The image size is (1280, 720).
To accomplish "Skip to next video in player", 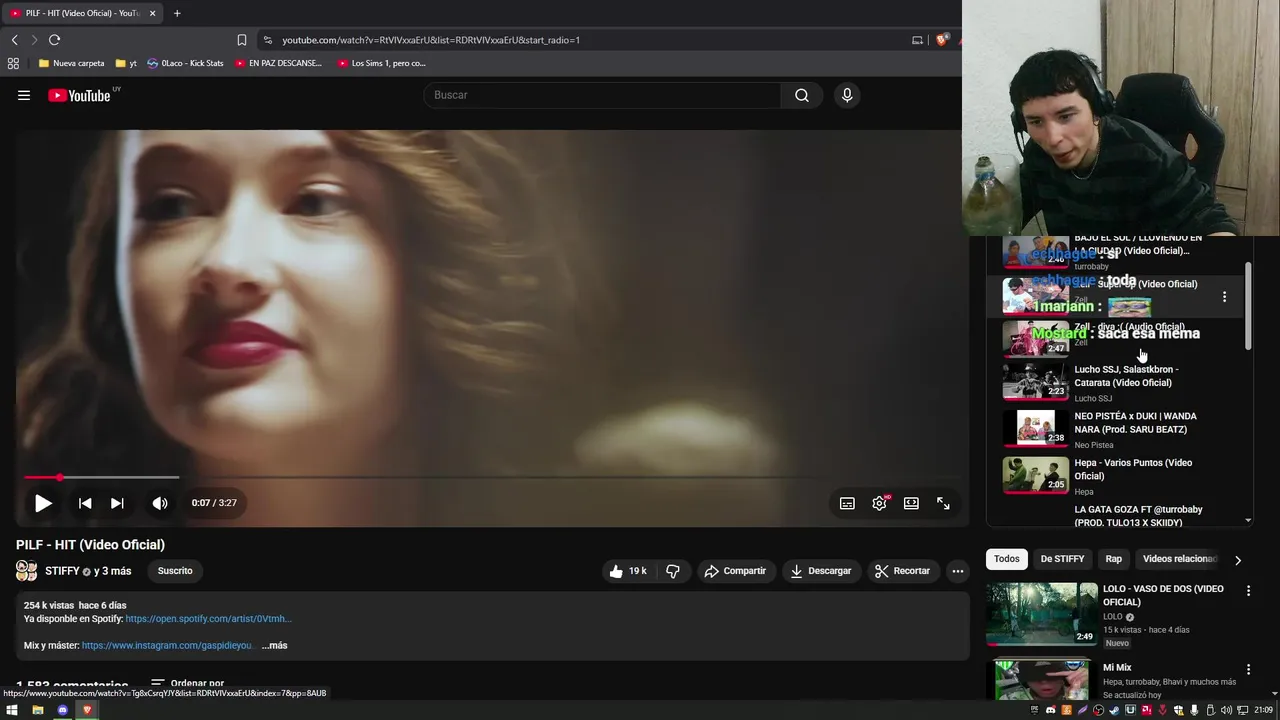I will (x=117, y=503).
